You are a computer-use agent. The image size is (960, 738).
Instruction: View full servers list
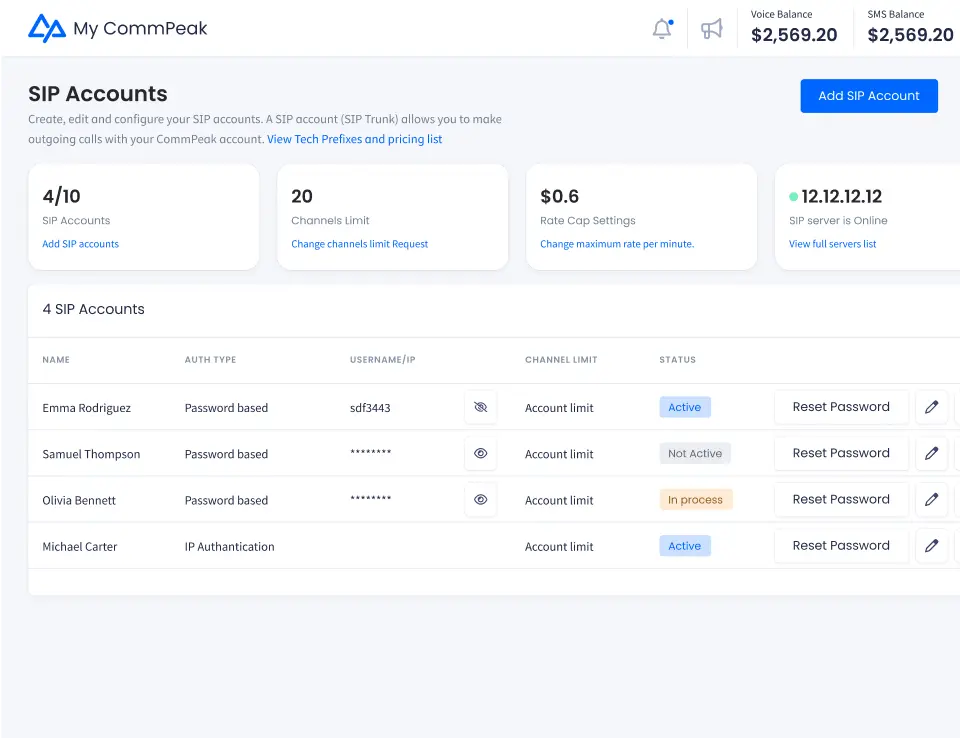click(x=832, y=244)
